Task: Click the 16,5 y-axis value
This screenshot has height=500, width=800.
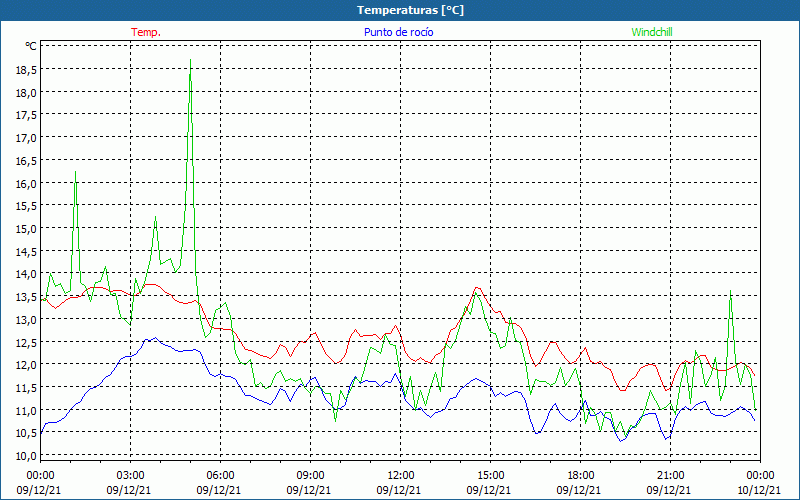Action: point(26,161)
